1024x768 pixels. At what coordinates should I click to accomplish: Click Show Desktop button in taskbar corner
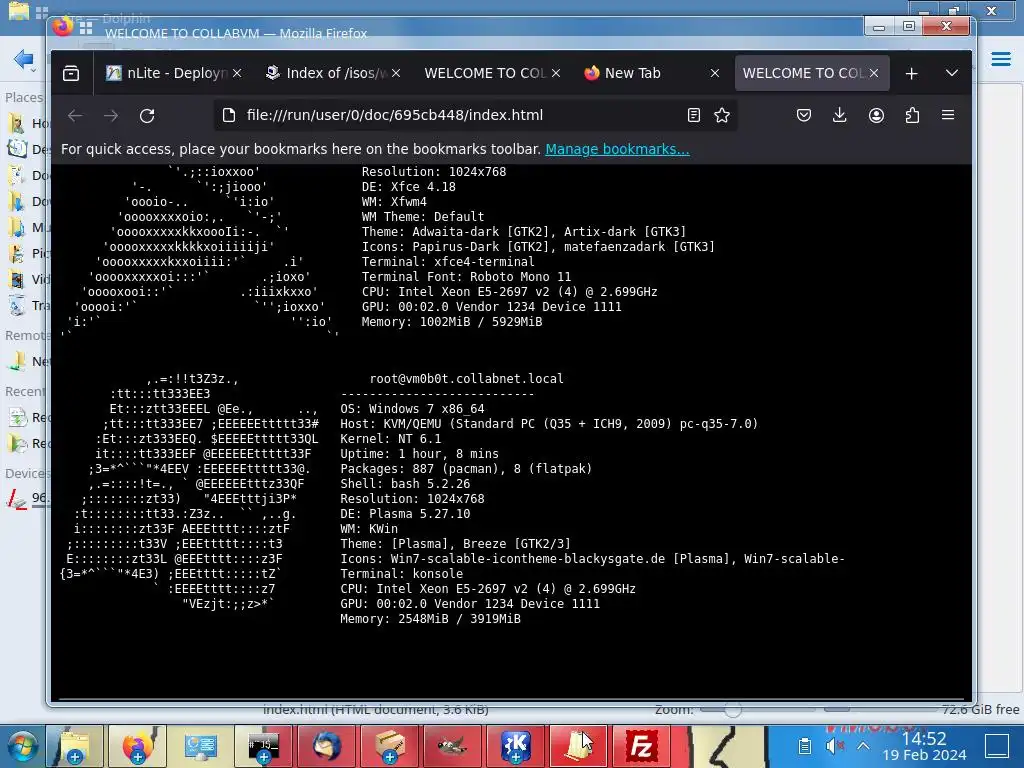[x=997, y=746]
